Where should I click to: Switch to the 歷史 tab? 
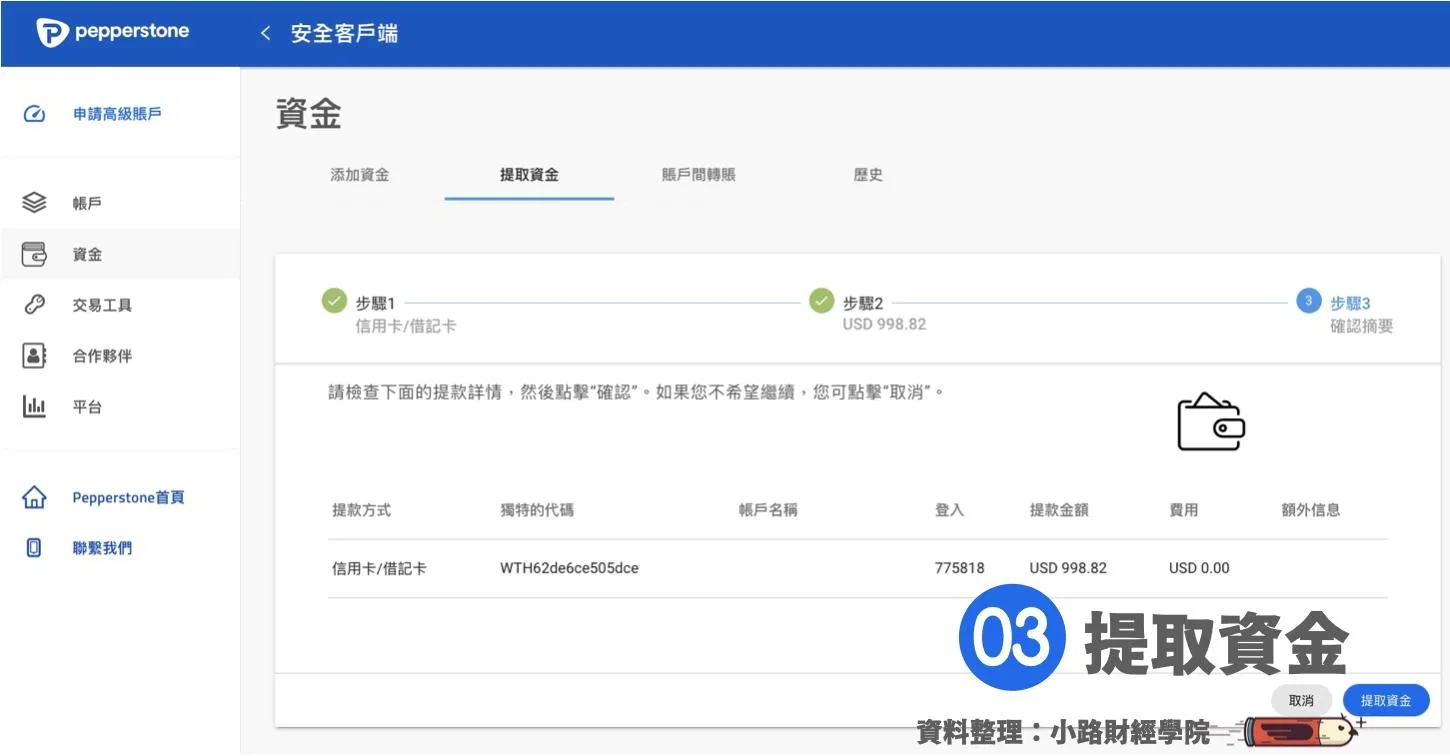pyautogui.click(x=868, y=175)
